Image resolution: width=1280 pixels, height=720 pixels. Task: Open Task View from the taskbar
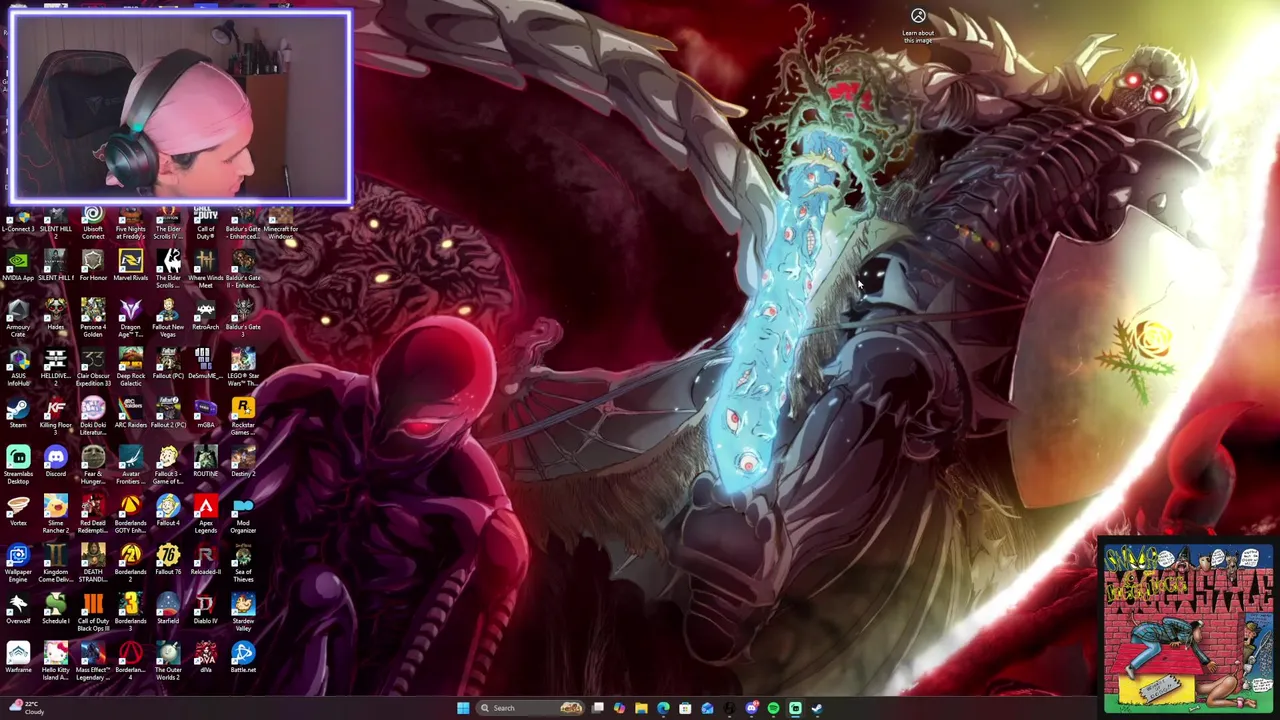598,708
